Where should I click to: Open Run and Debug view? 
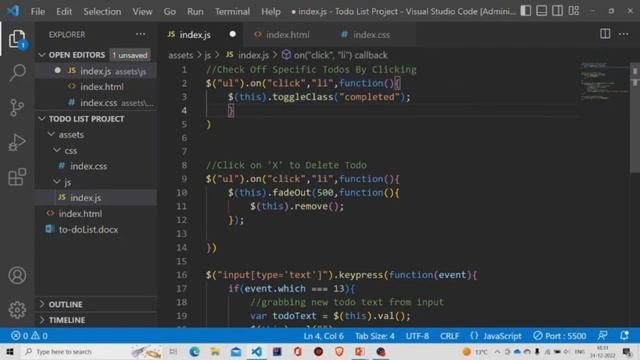click(x=17, y=142)
